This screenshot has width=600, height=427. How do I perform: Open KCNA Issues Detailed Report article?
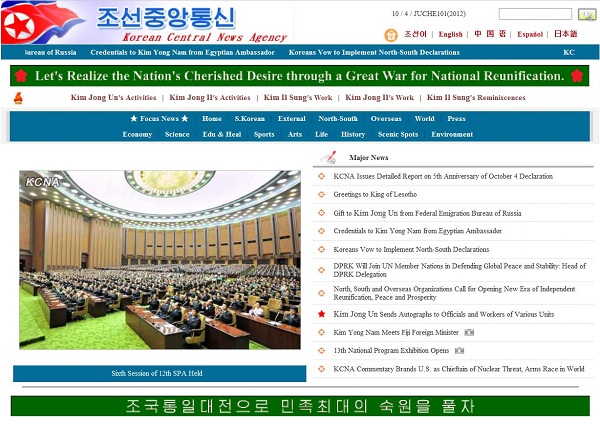[x=443, y=176]
